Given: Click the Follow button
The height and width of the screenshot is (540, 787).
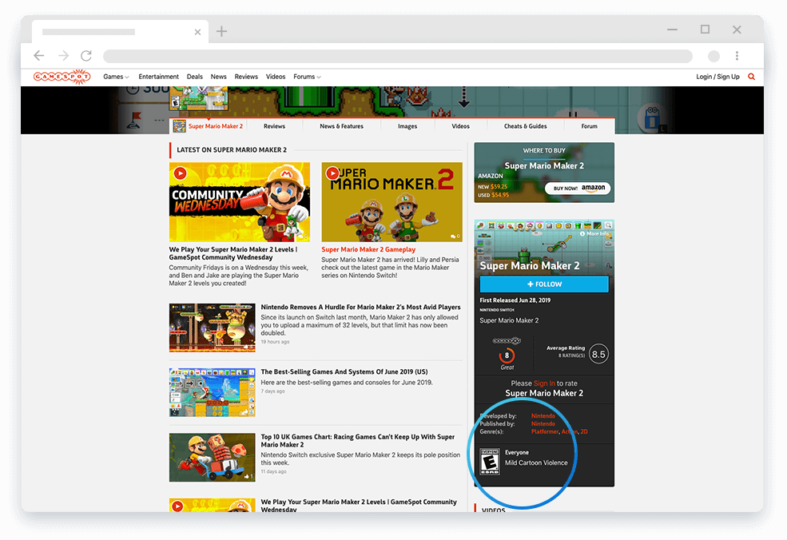Looking at the screenshot, I should pyautogui.click(x=544, y=284).
